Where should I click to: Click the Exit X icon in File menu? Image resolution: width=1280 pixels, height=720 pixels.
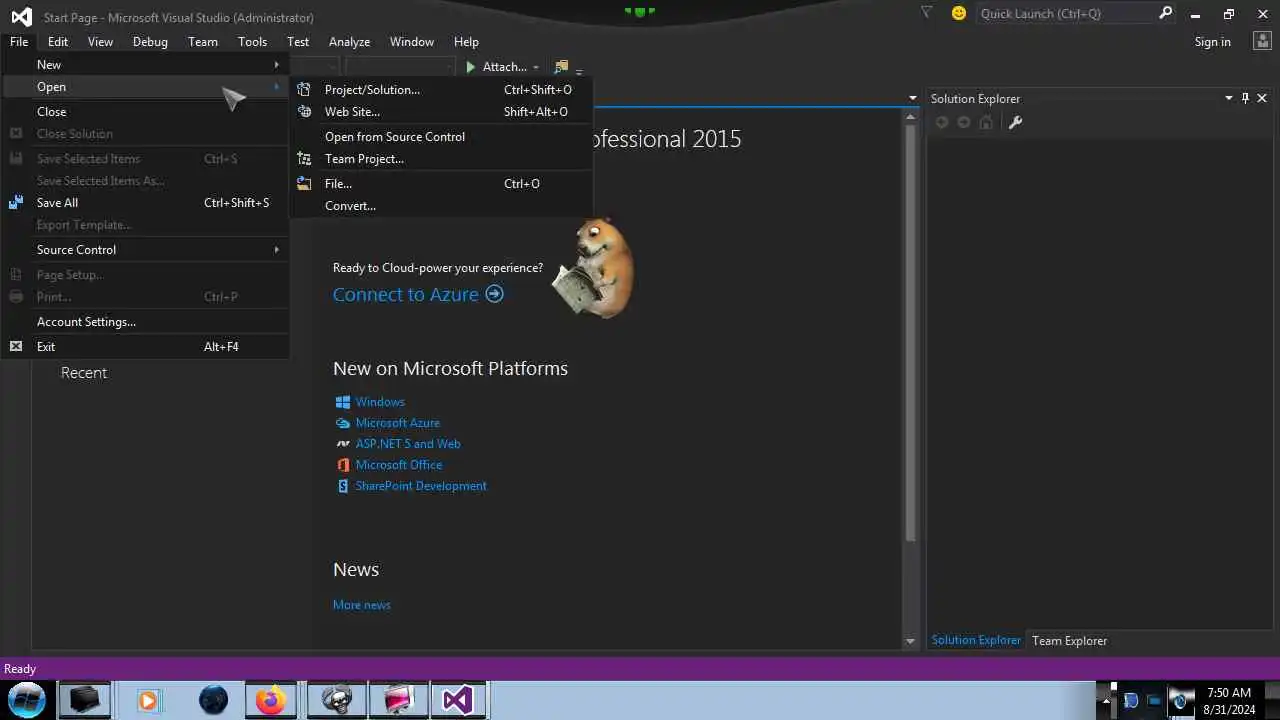(x=16, y=346)
